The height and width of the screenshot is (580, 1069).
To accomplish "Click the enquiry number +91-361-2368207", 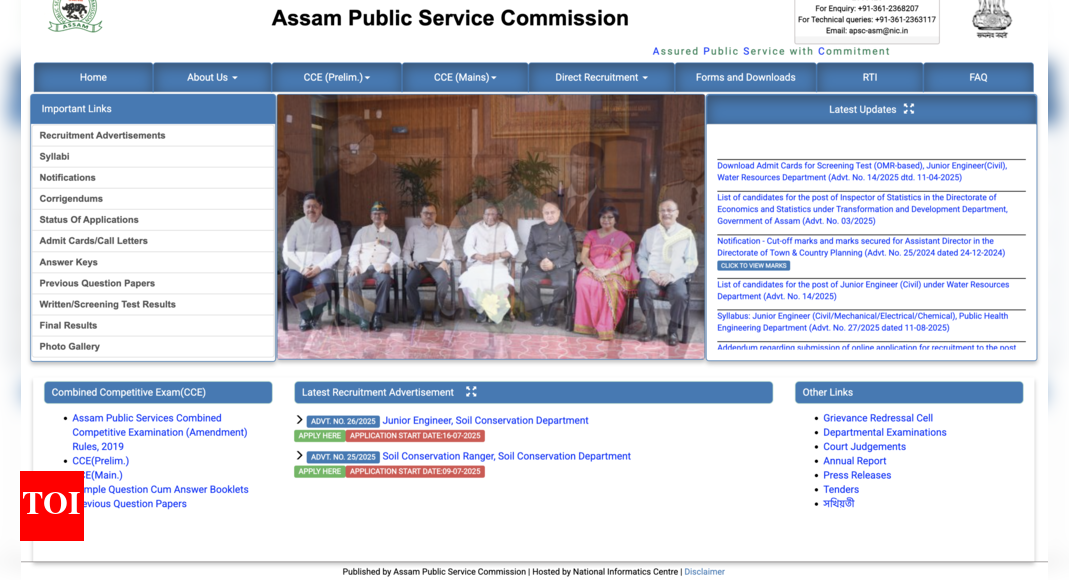I will click(x=888, y=9).
